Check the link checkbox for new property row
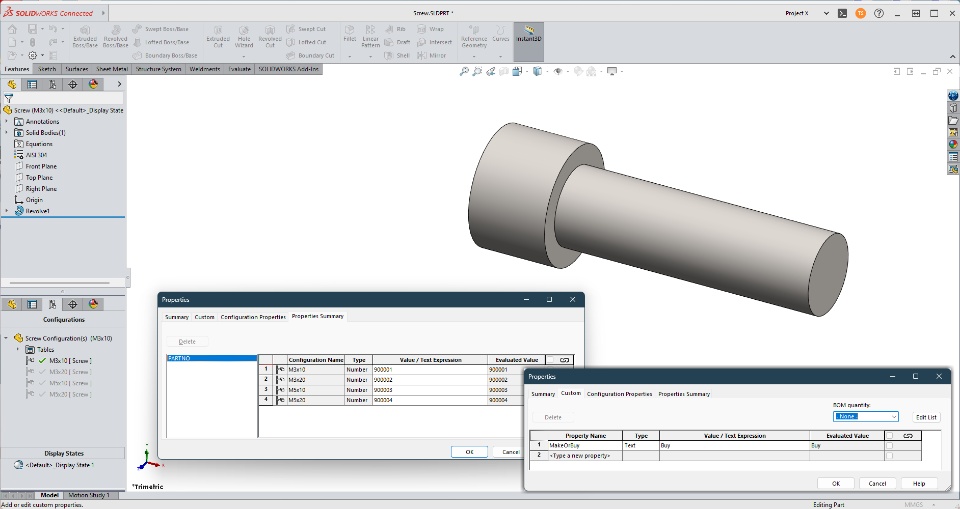This screenshot has width=960, height=509. (890, 455)
